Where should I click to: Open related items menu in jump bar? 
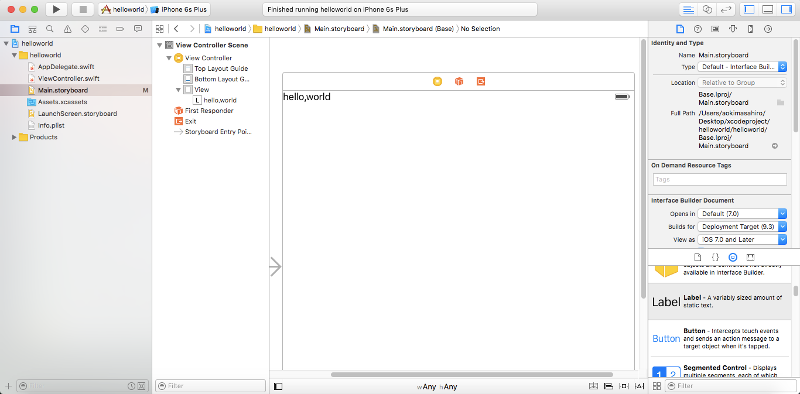pos(160,29)
